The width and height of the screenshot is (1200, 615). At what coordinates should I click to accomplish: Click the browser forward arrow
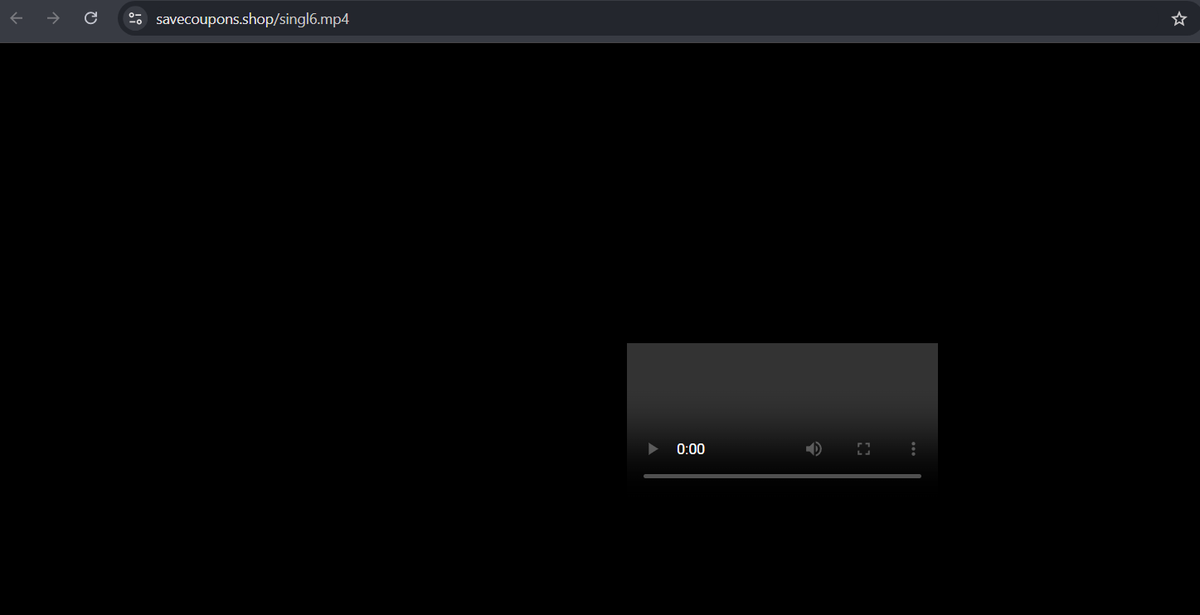coord(54,18)
